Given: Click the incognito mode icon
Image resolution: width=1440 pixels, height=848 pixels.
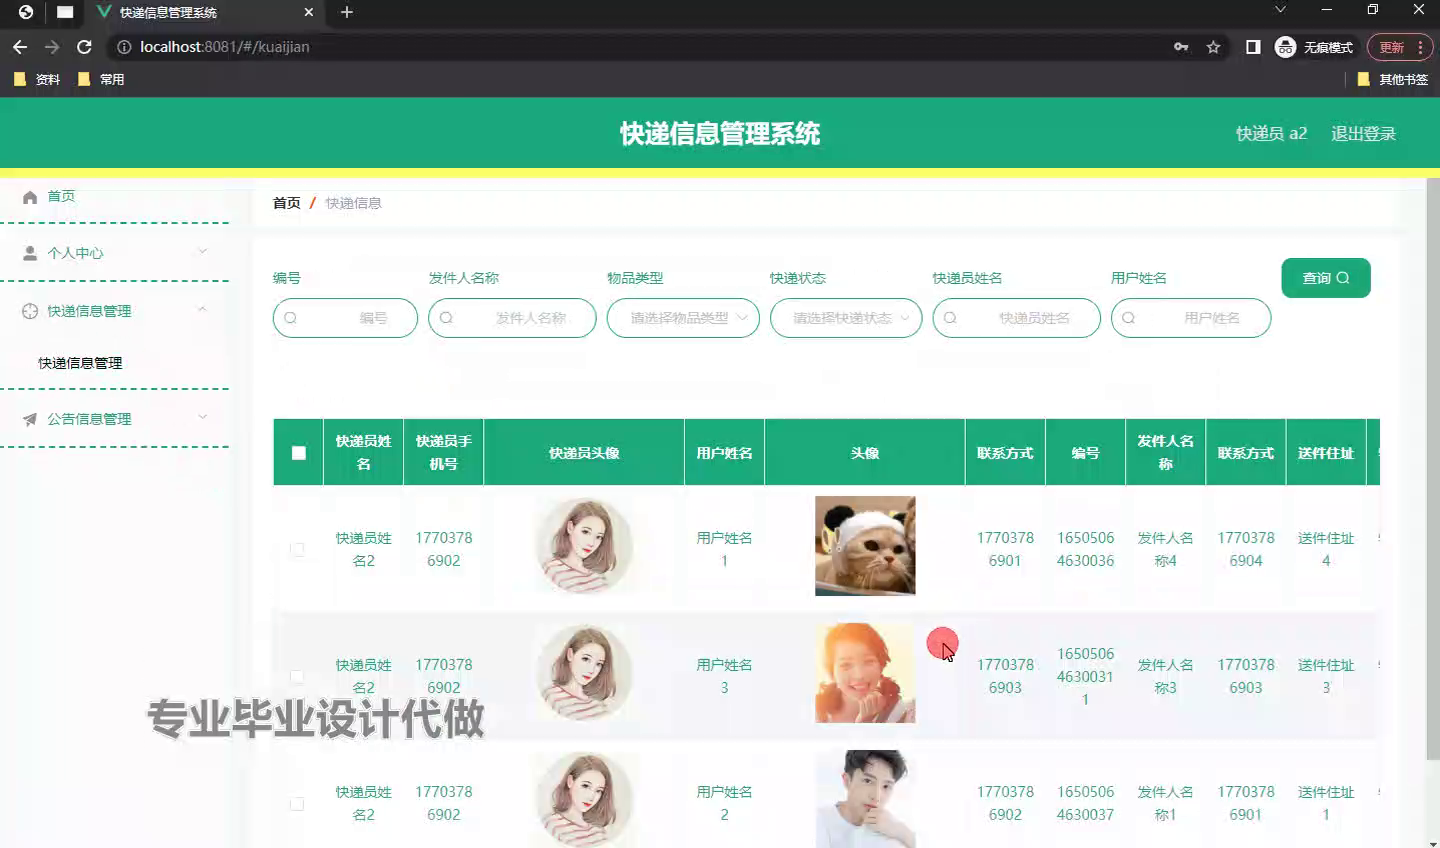Looking at the screenshot, I should 1286,47.
